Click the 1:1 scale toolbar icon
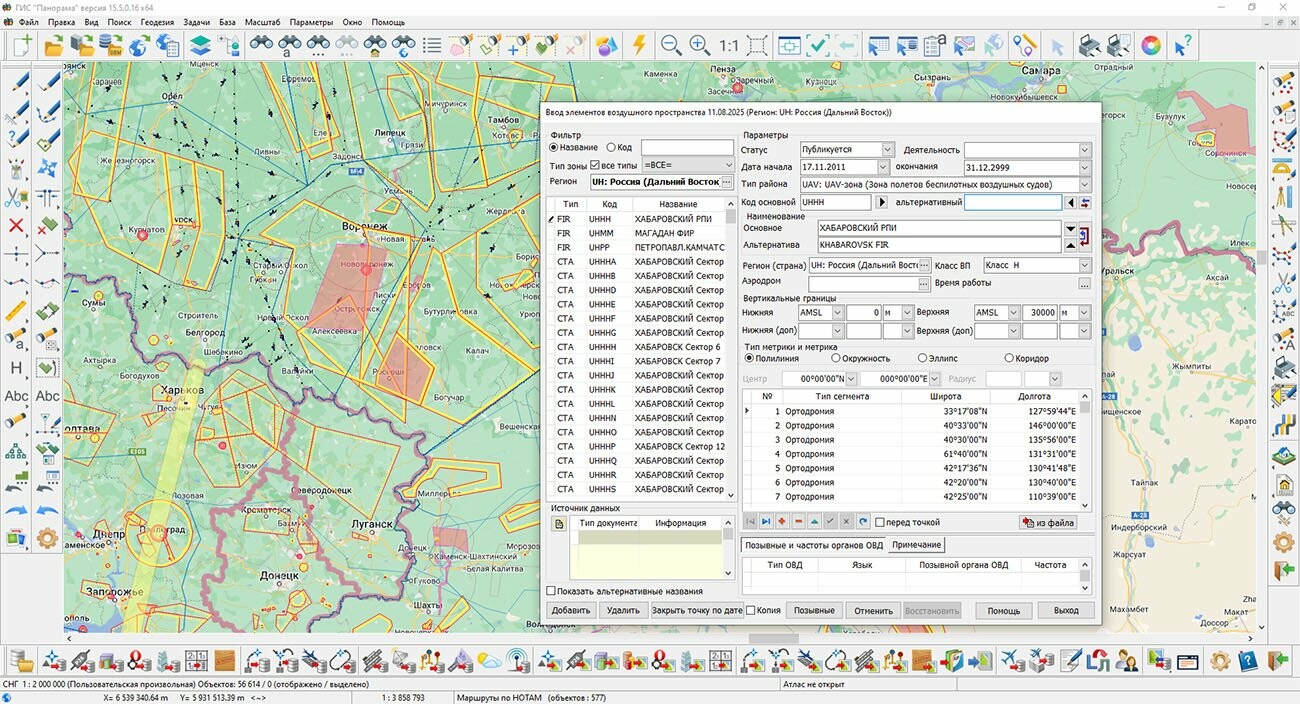Viewport: 1300px width, 704px height. click(728, 45)
